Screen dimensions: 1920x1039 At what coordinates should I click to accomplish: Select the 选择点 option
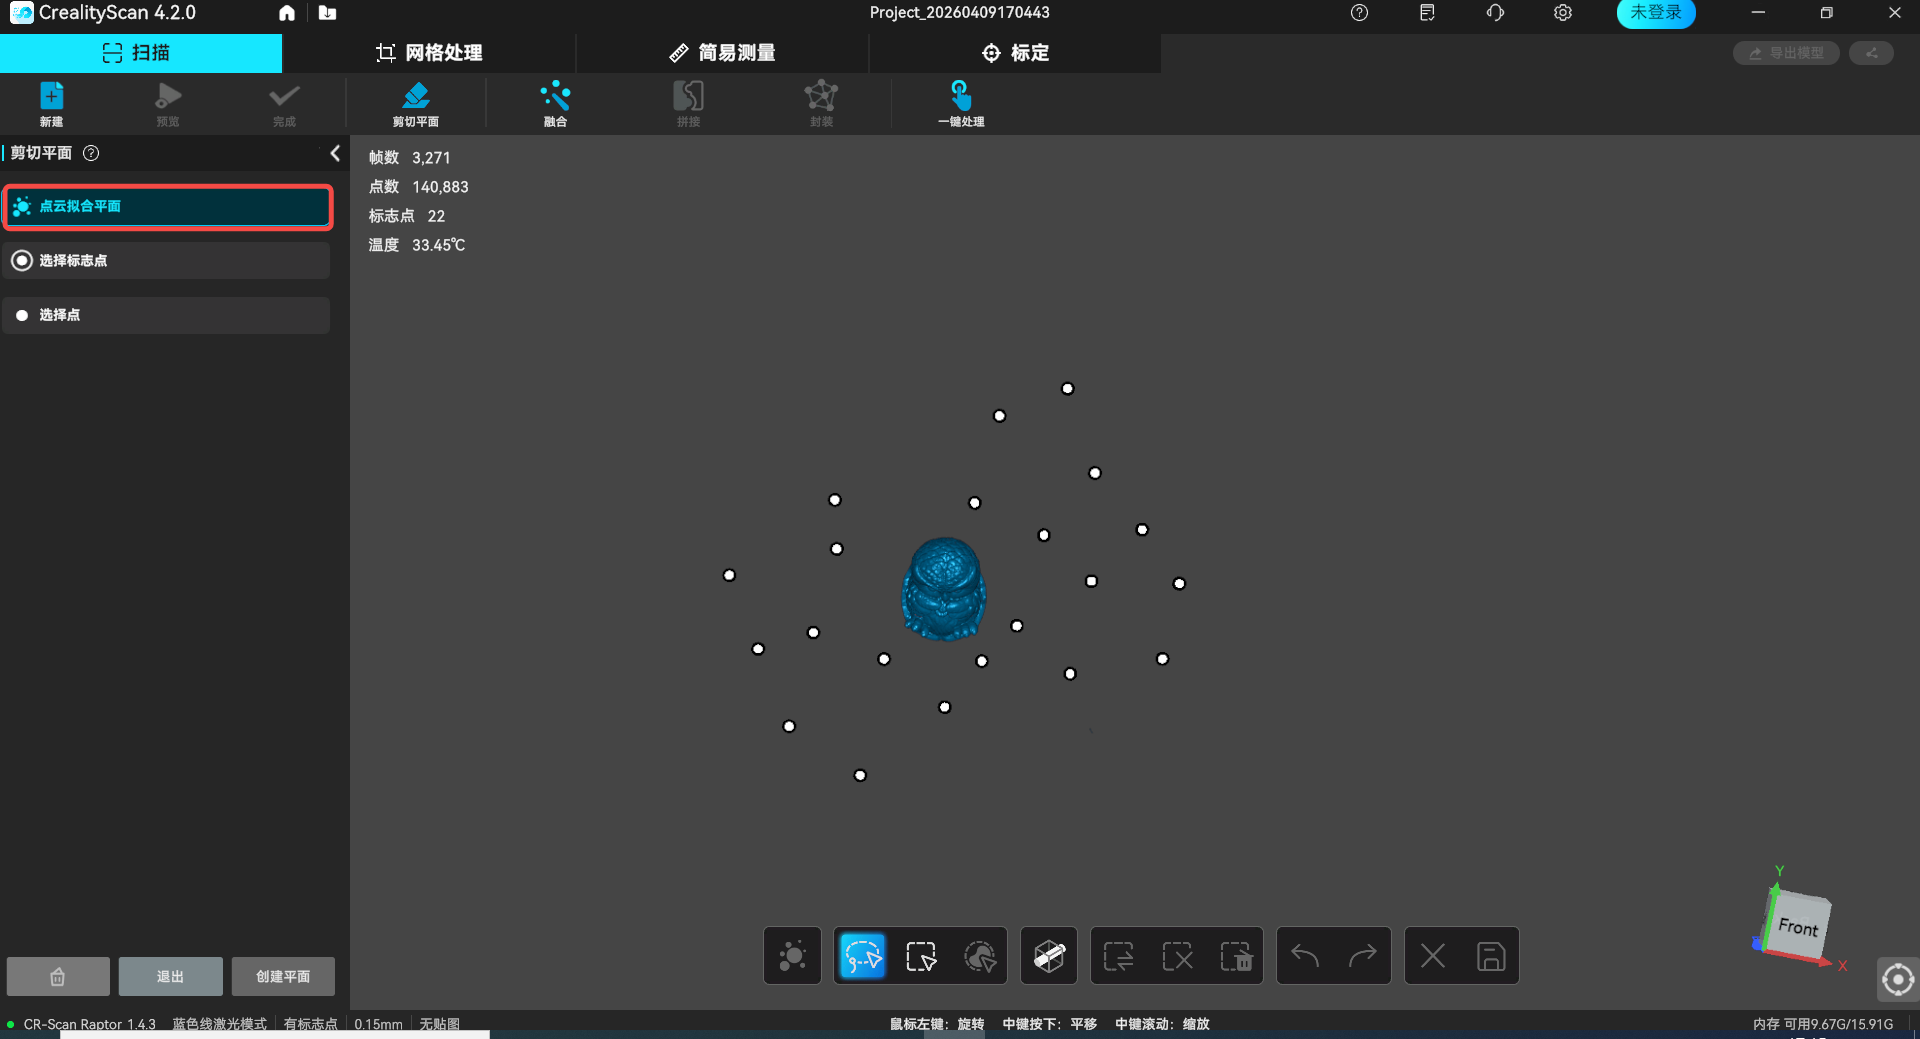[x=168, y=315]
